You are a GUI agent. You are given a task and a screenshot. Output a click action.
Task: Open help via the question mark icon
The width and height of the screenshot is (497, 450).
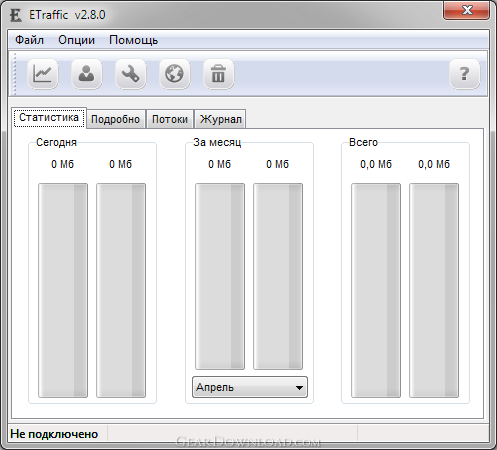click(x=465, y=74)
